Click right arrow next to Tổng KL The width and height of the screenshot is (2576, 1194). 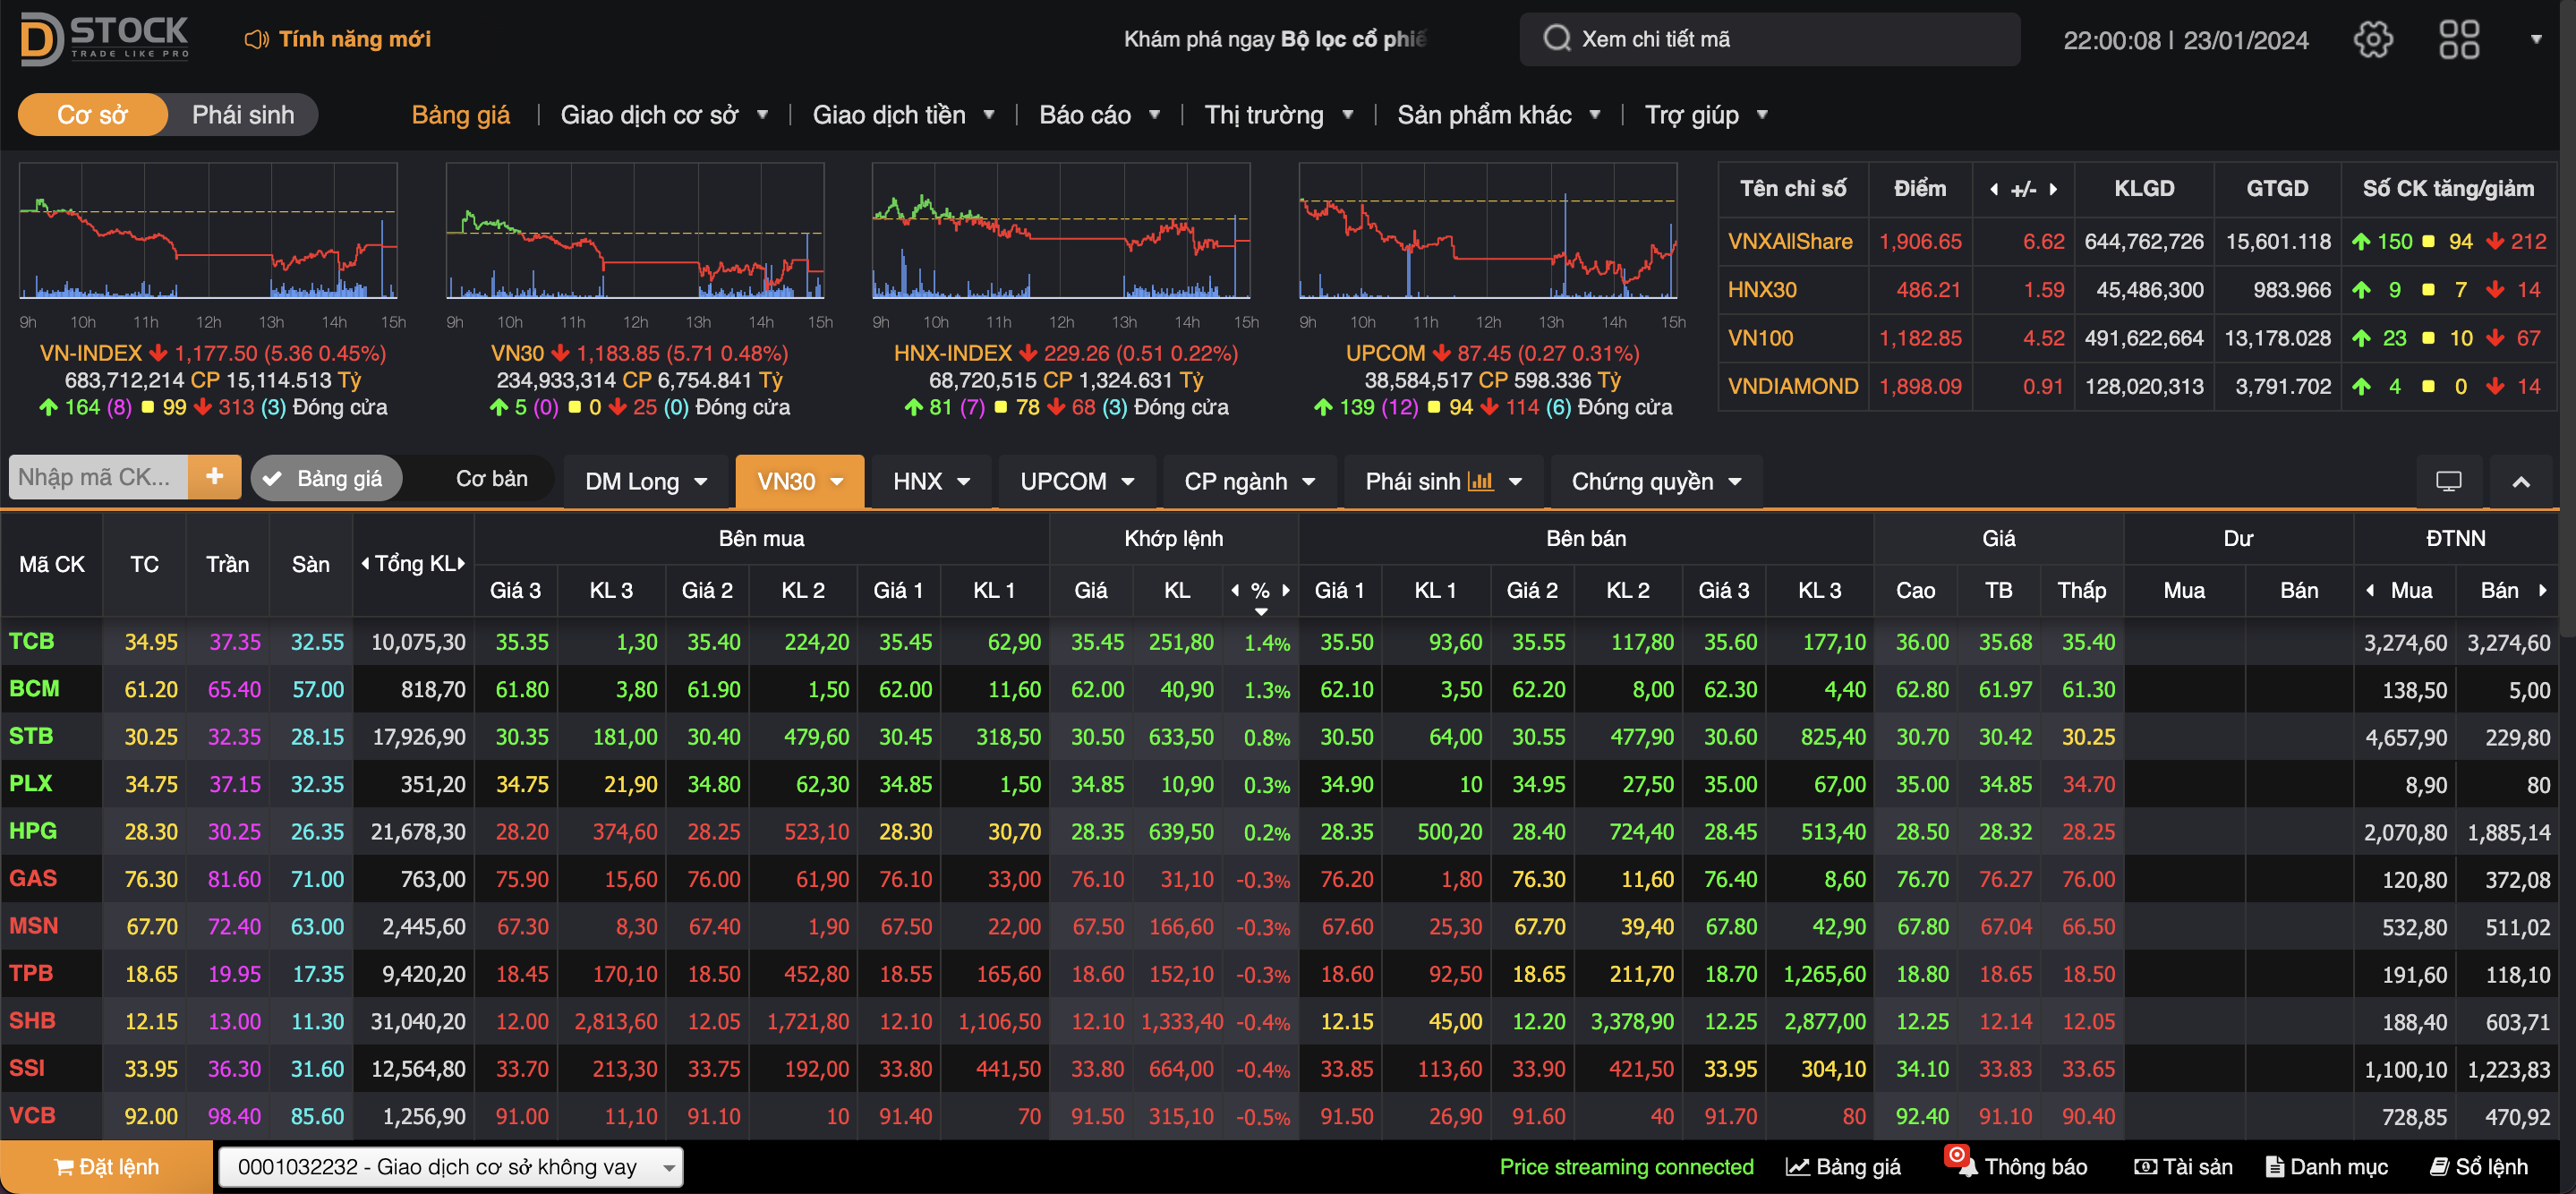[460, 564]
